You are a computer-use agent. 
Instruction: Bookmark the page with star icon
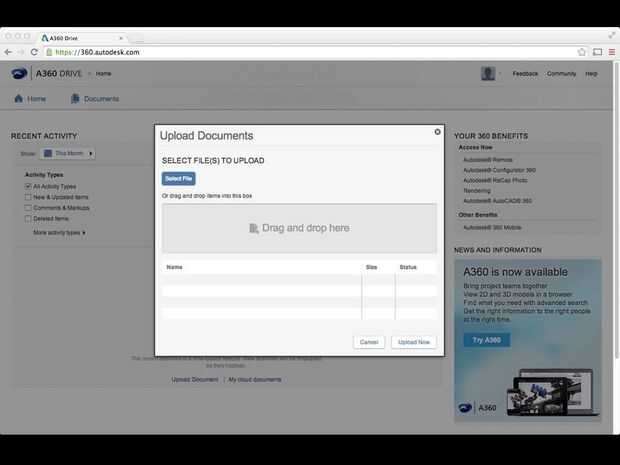pos(581,52)
